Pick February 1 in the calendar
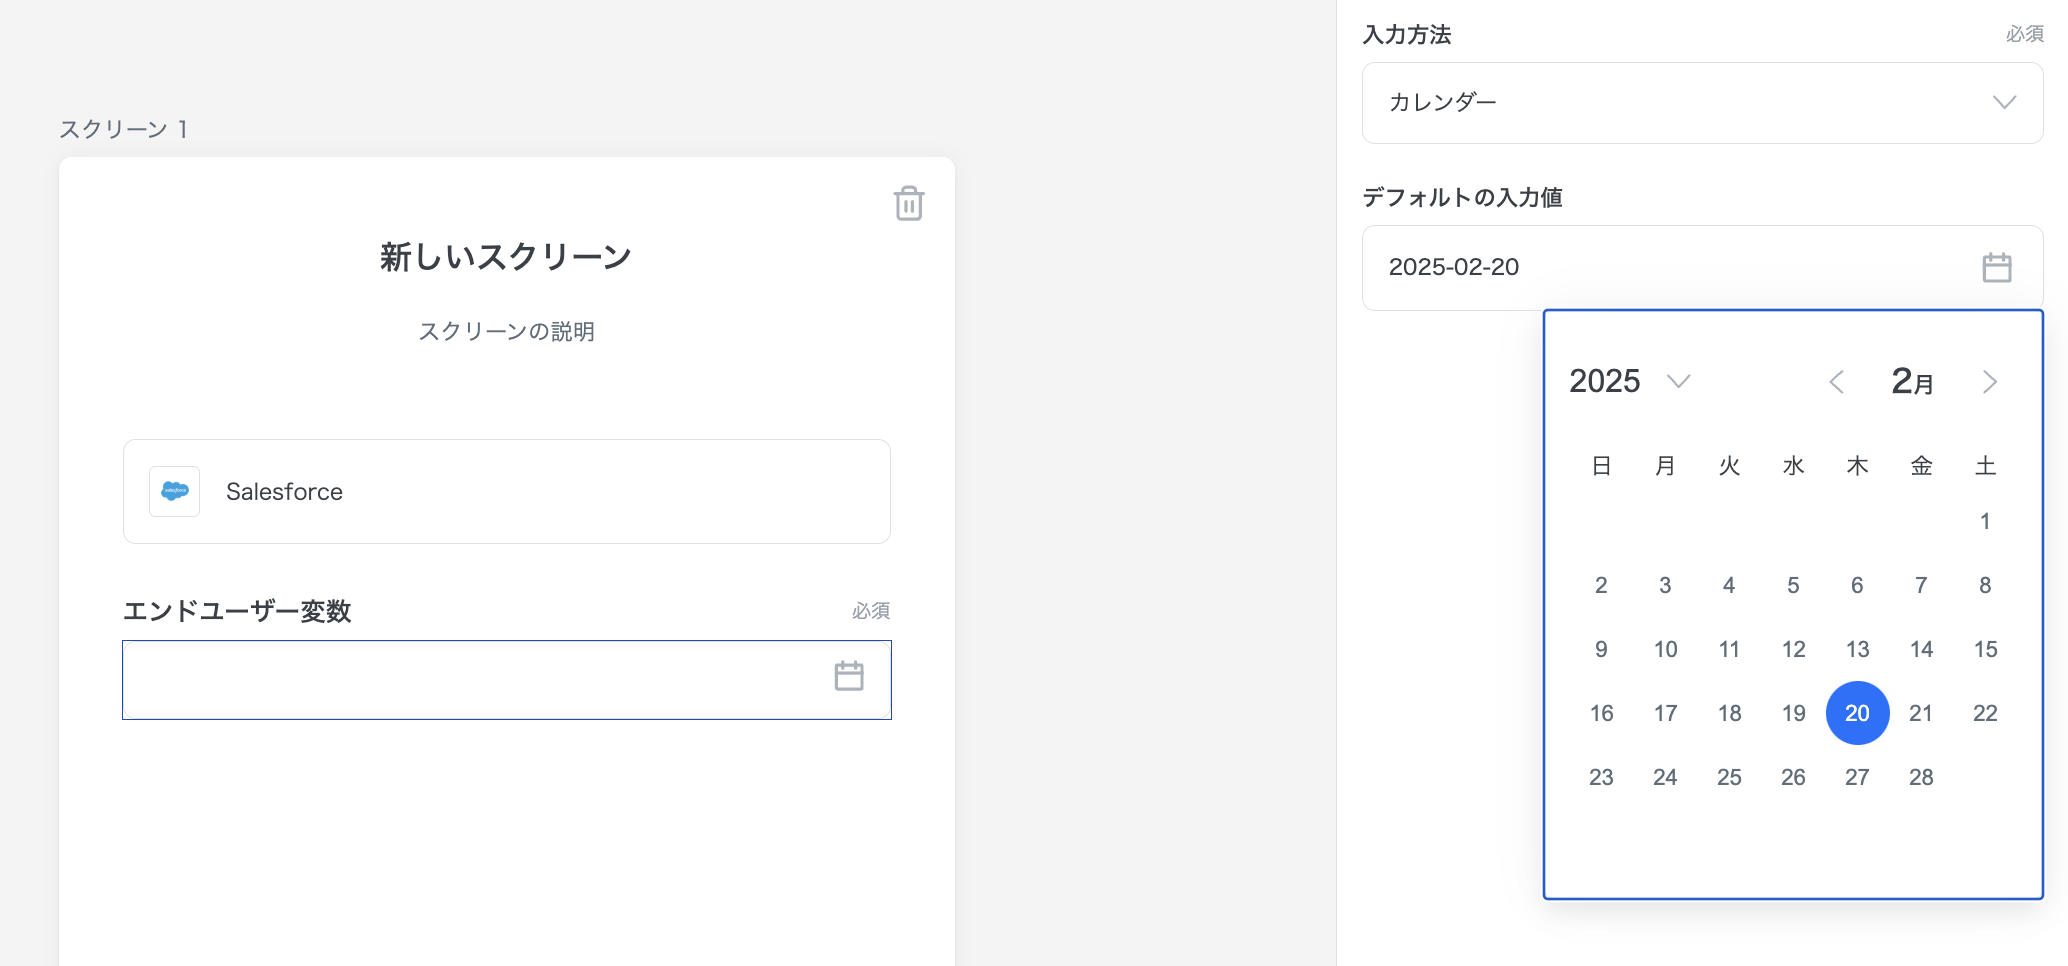Screen dimensions: 2068x966 point(1985,521)
